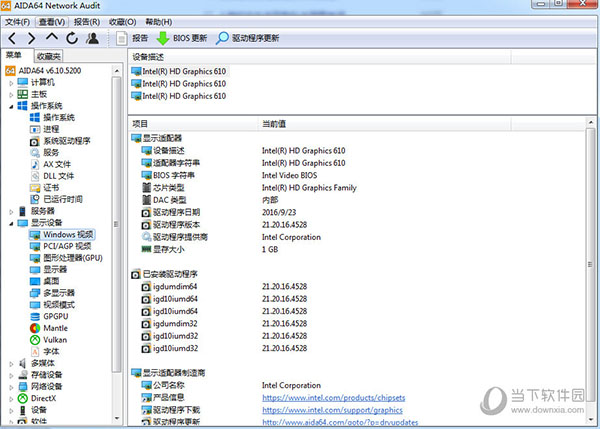Select PCI/AGP 视频 in the tree

[61, 246]
